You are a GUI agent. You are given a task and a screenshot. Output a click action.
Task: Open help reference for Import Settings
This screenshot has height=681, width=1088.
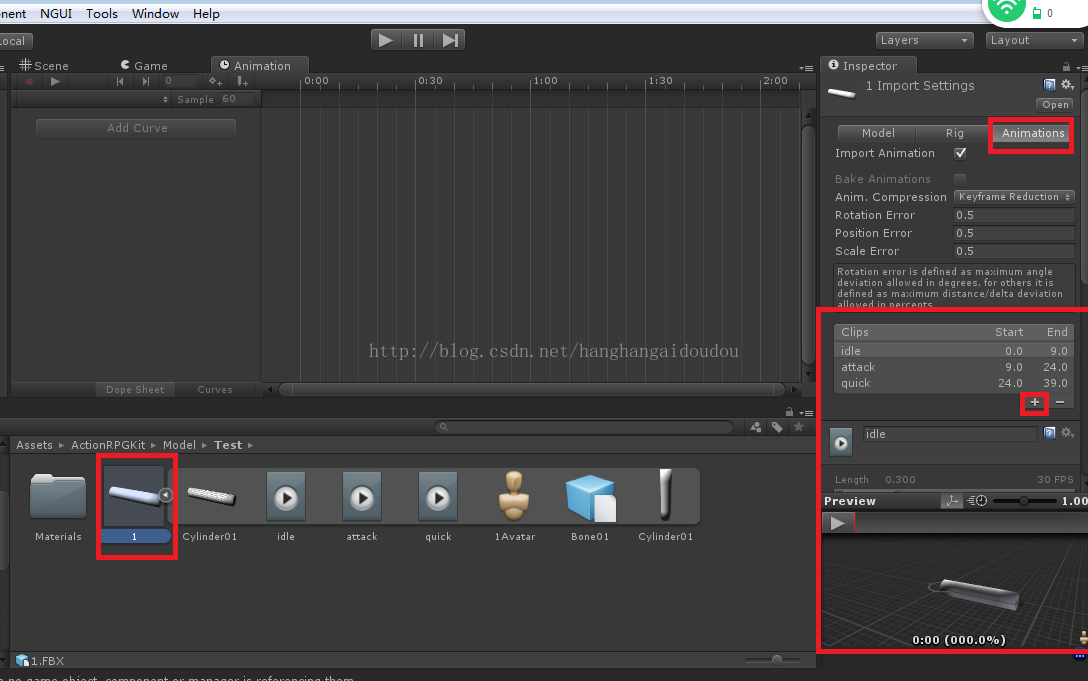(x=1049, y=85)
